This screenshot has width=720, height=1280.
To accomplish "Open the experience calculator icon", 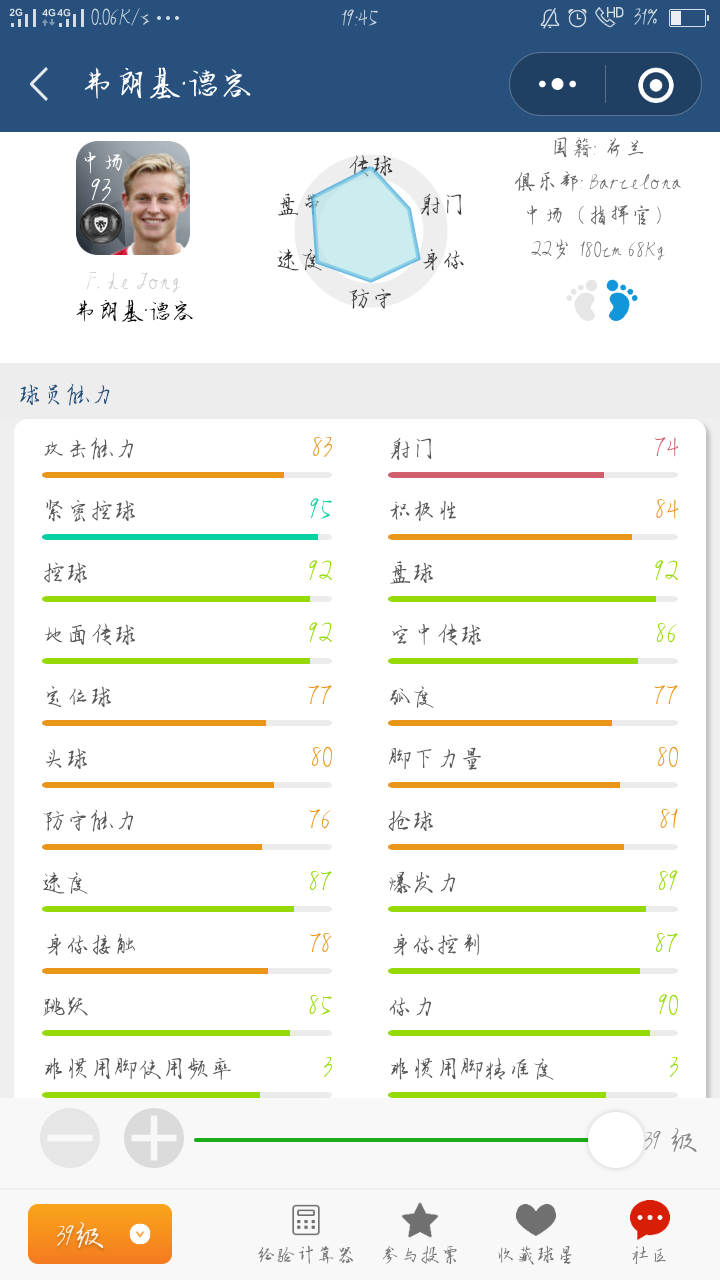I will tap(306, 1220).
